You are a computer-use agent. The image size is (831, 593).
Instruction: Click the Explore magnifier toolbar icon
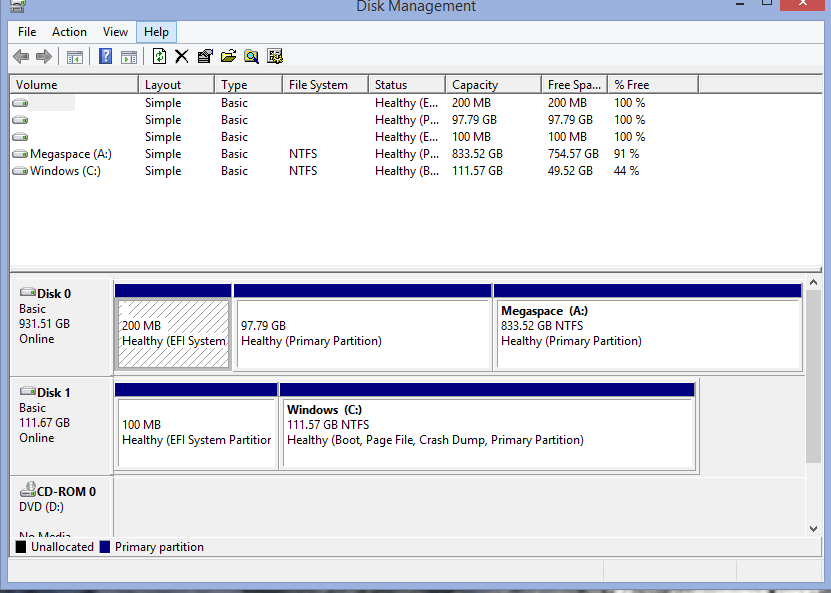[x=251, y=57]
